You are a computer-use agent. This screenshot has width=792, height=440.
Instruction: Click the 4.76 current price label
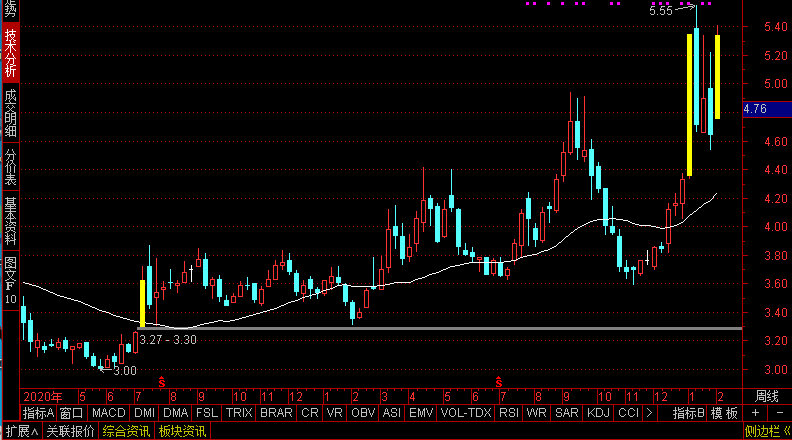[755, 109]
